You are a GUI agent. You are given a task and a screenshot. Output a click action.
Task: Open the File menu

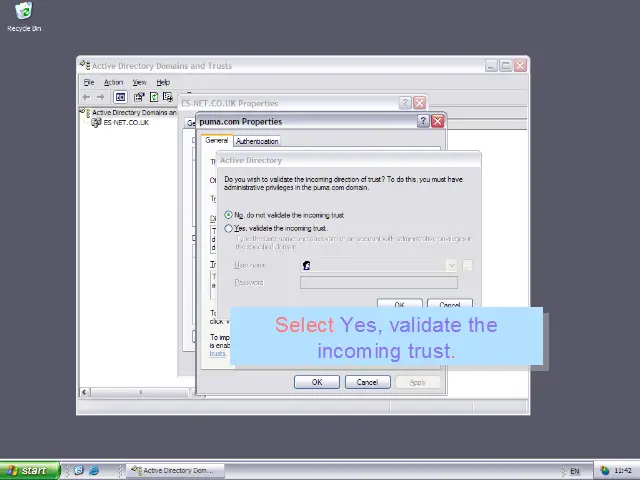tap(89, 82)
